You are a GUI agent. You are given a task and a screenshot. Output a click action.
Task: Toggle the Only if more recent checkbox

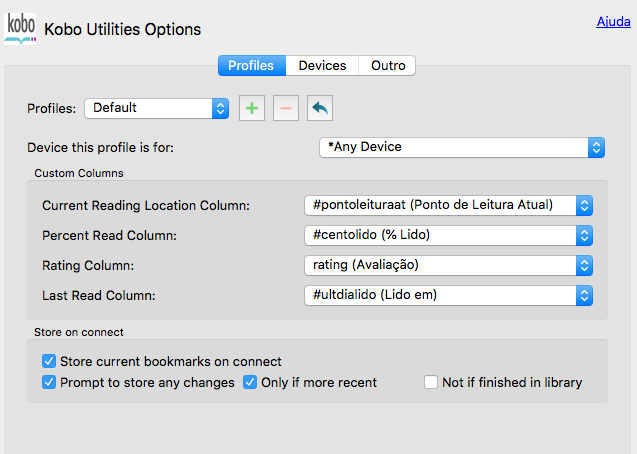tap(250, 382)
